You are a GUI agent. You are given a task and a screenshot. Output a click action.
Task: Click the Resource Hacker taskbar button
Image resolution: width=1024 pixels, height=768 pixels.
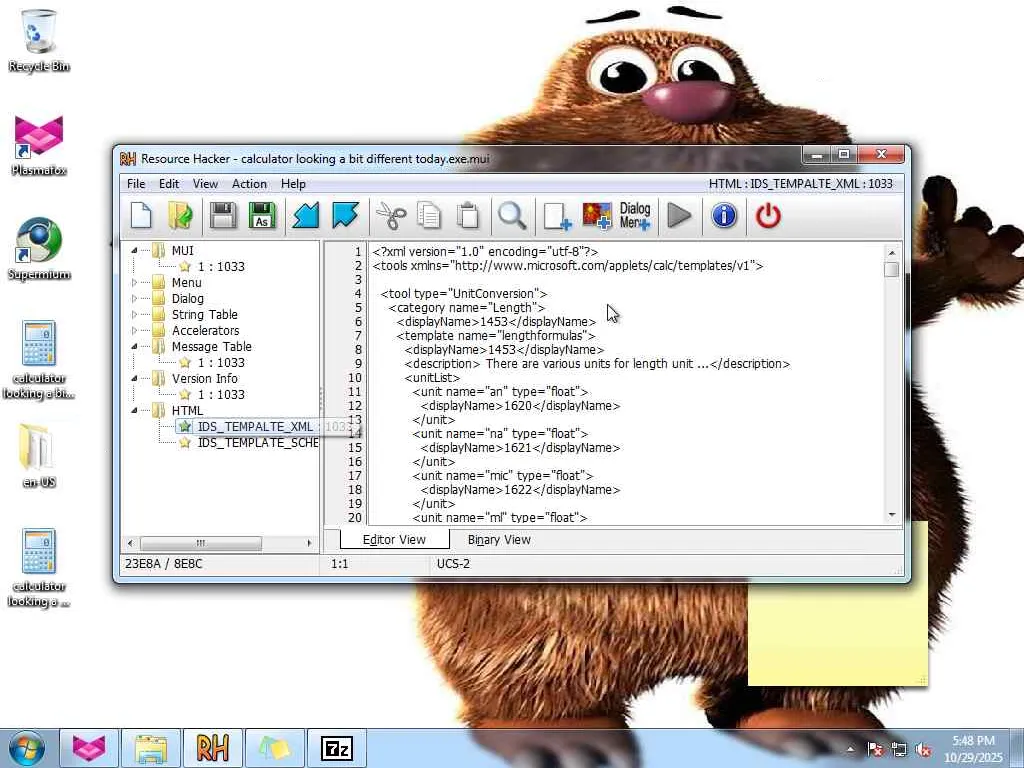point(212,748)
